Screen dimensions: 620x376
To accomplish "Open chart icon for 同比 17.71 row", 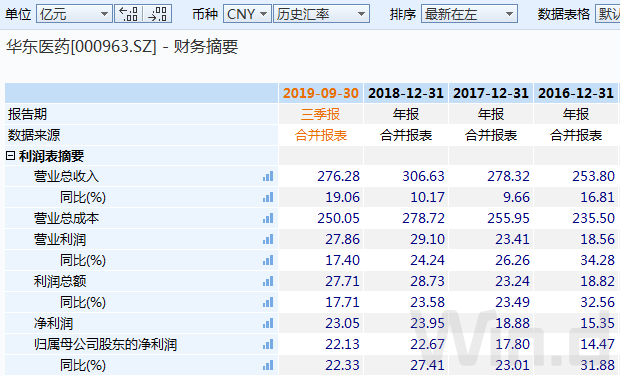I will (x=268, y=302).
